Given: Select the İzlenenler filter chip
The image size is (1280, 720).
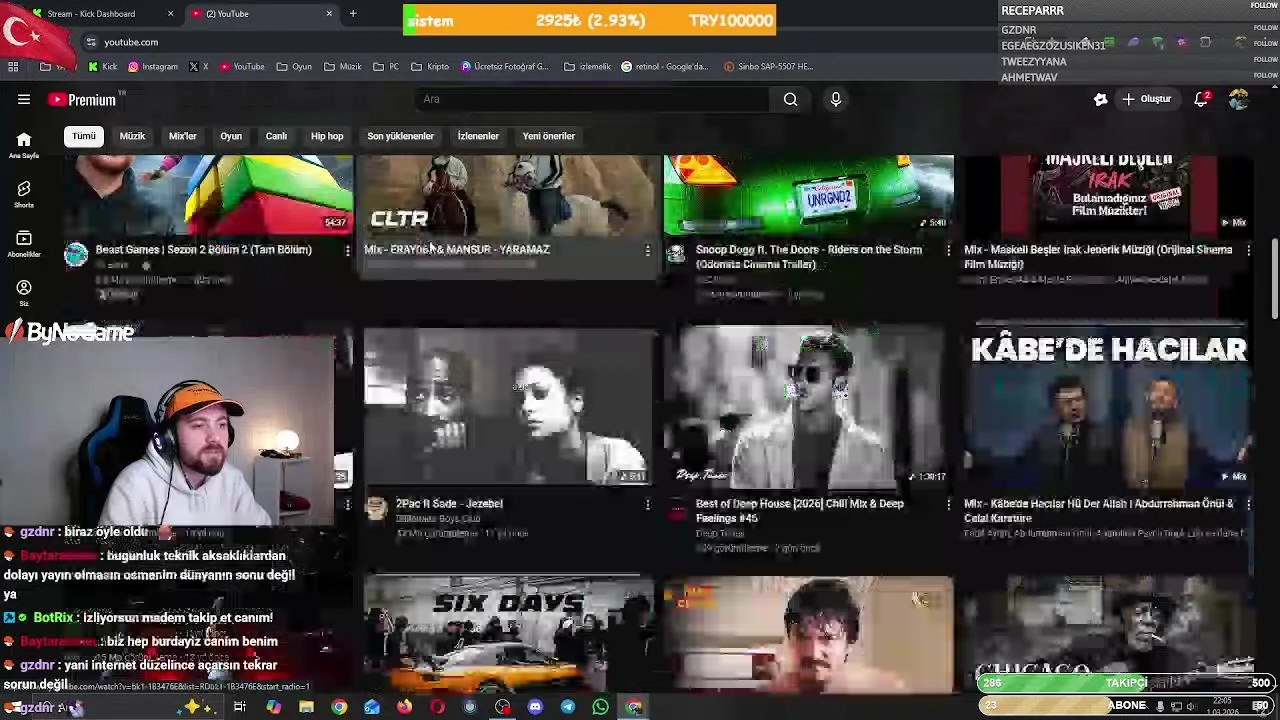Looking at the screenshot, I should coord(478,136).
